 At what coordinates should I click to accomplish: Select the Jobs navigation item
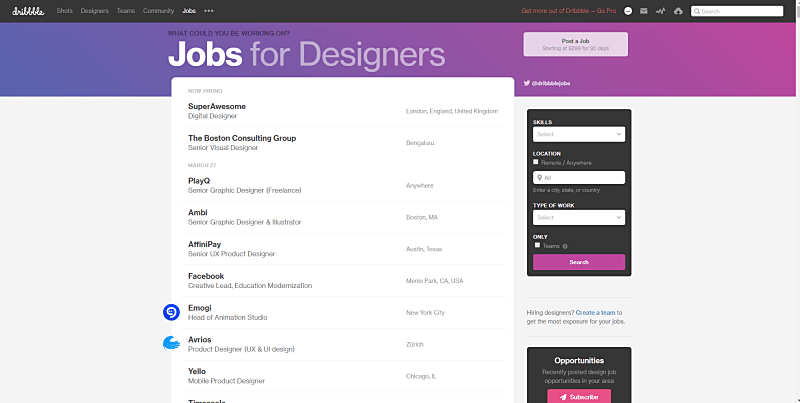pos(189,11)
